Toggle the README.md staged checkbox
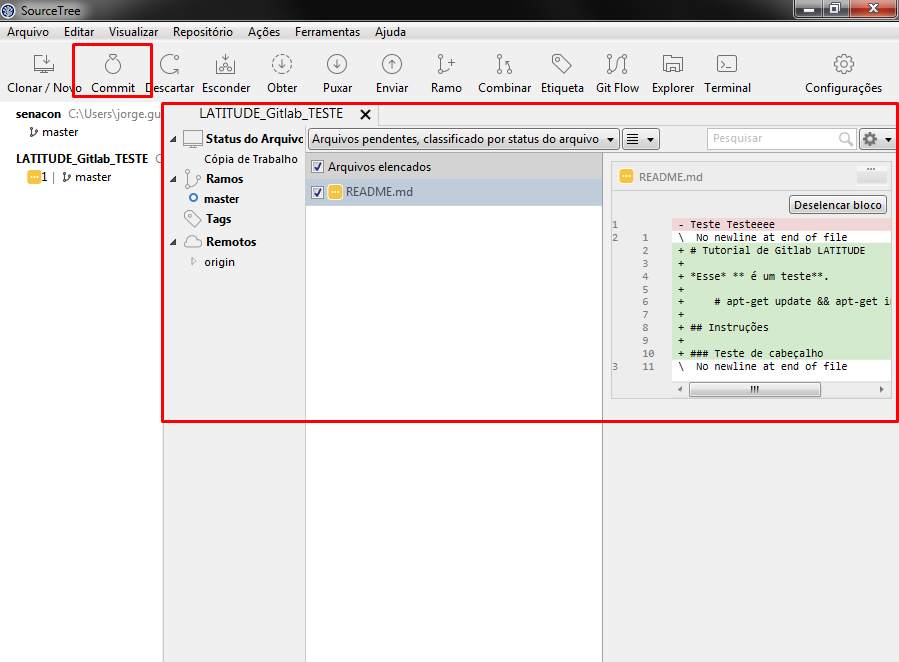Screen dimensions: 899x662 (x=318, y=192)
